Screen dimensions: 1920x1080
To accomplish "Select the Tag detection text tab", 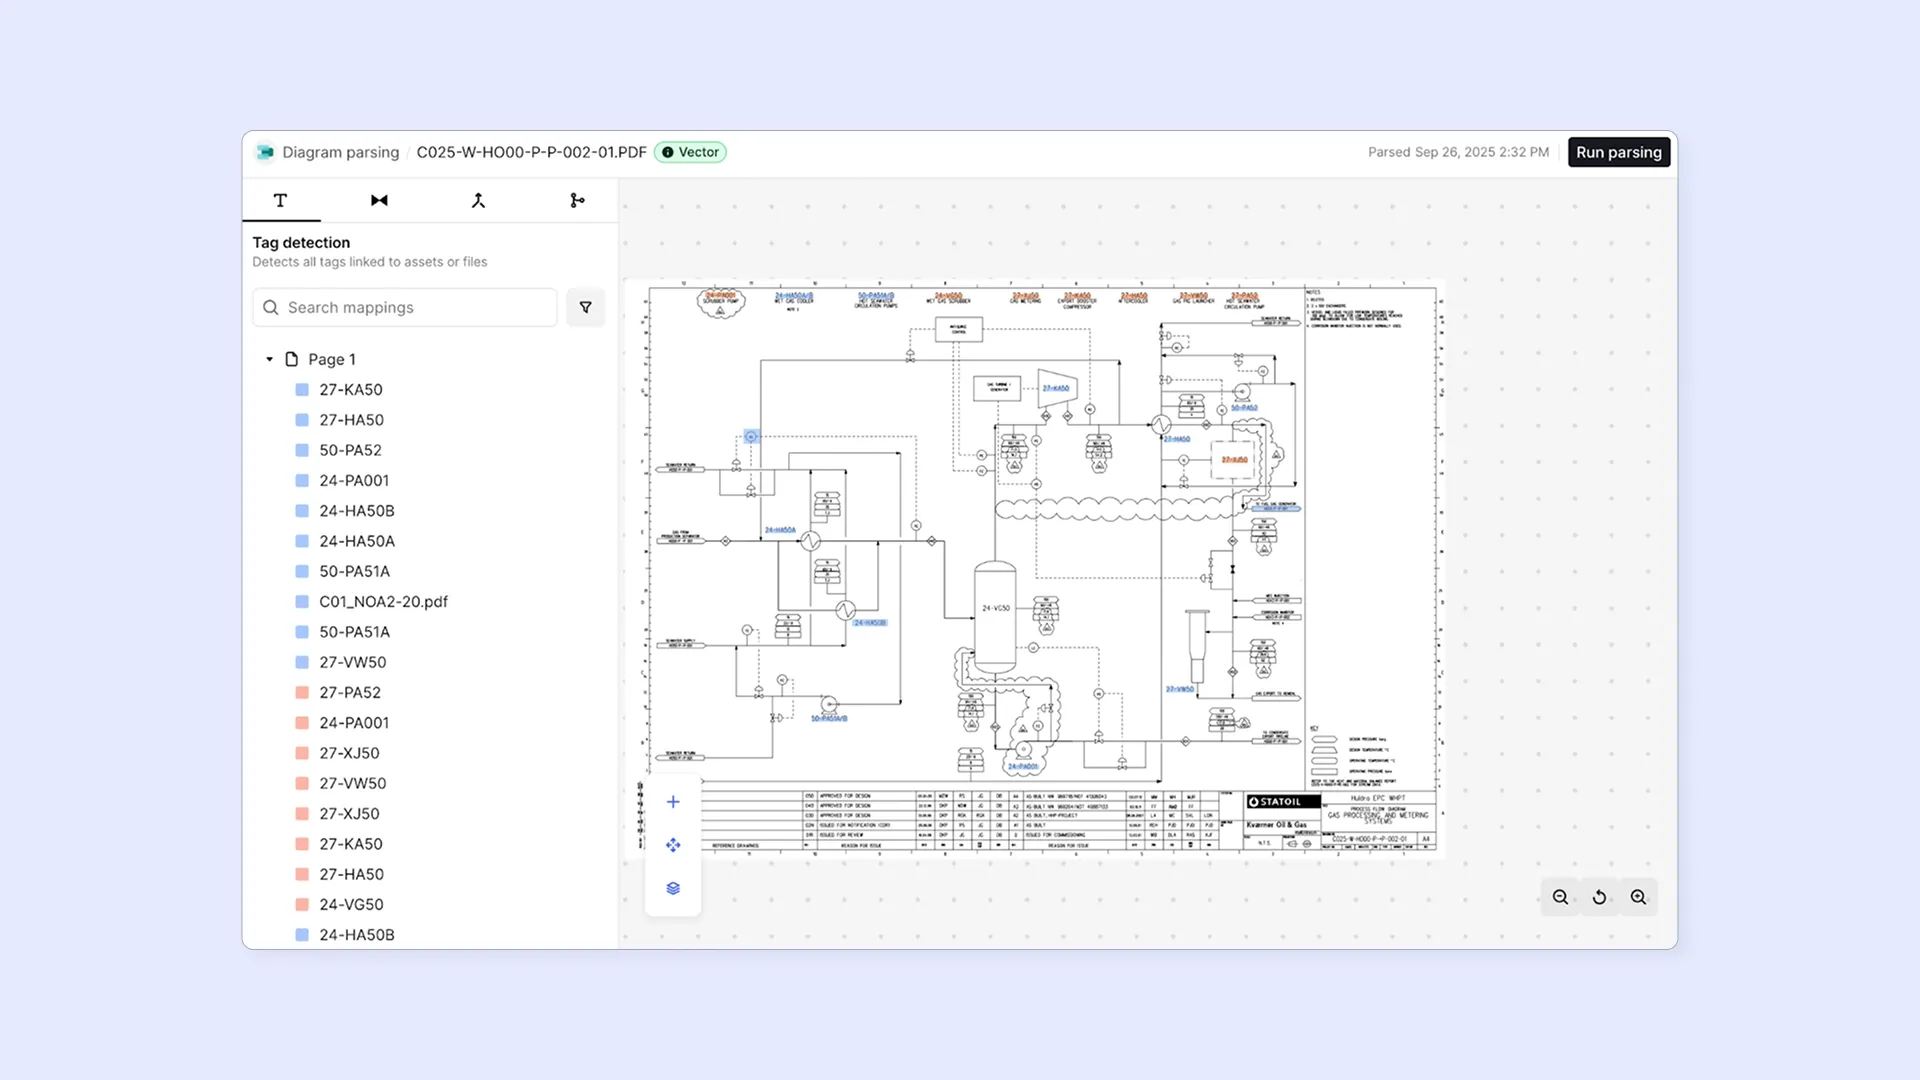I will (281, 200).
